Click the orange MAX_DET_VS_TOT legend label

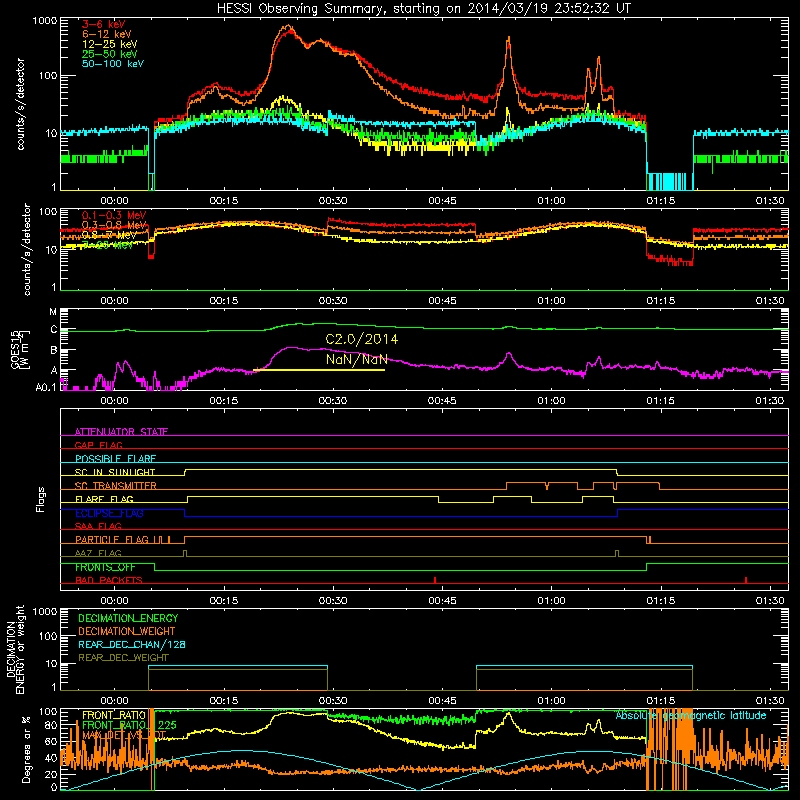(124, 735)
